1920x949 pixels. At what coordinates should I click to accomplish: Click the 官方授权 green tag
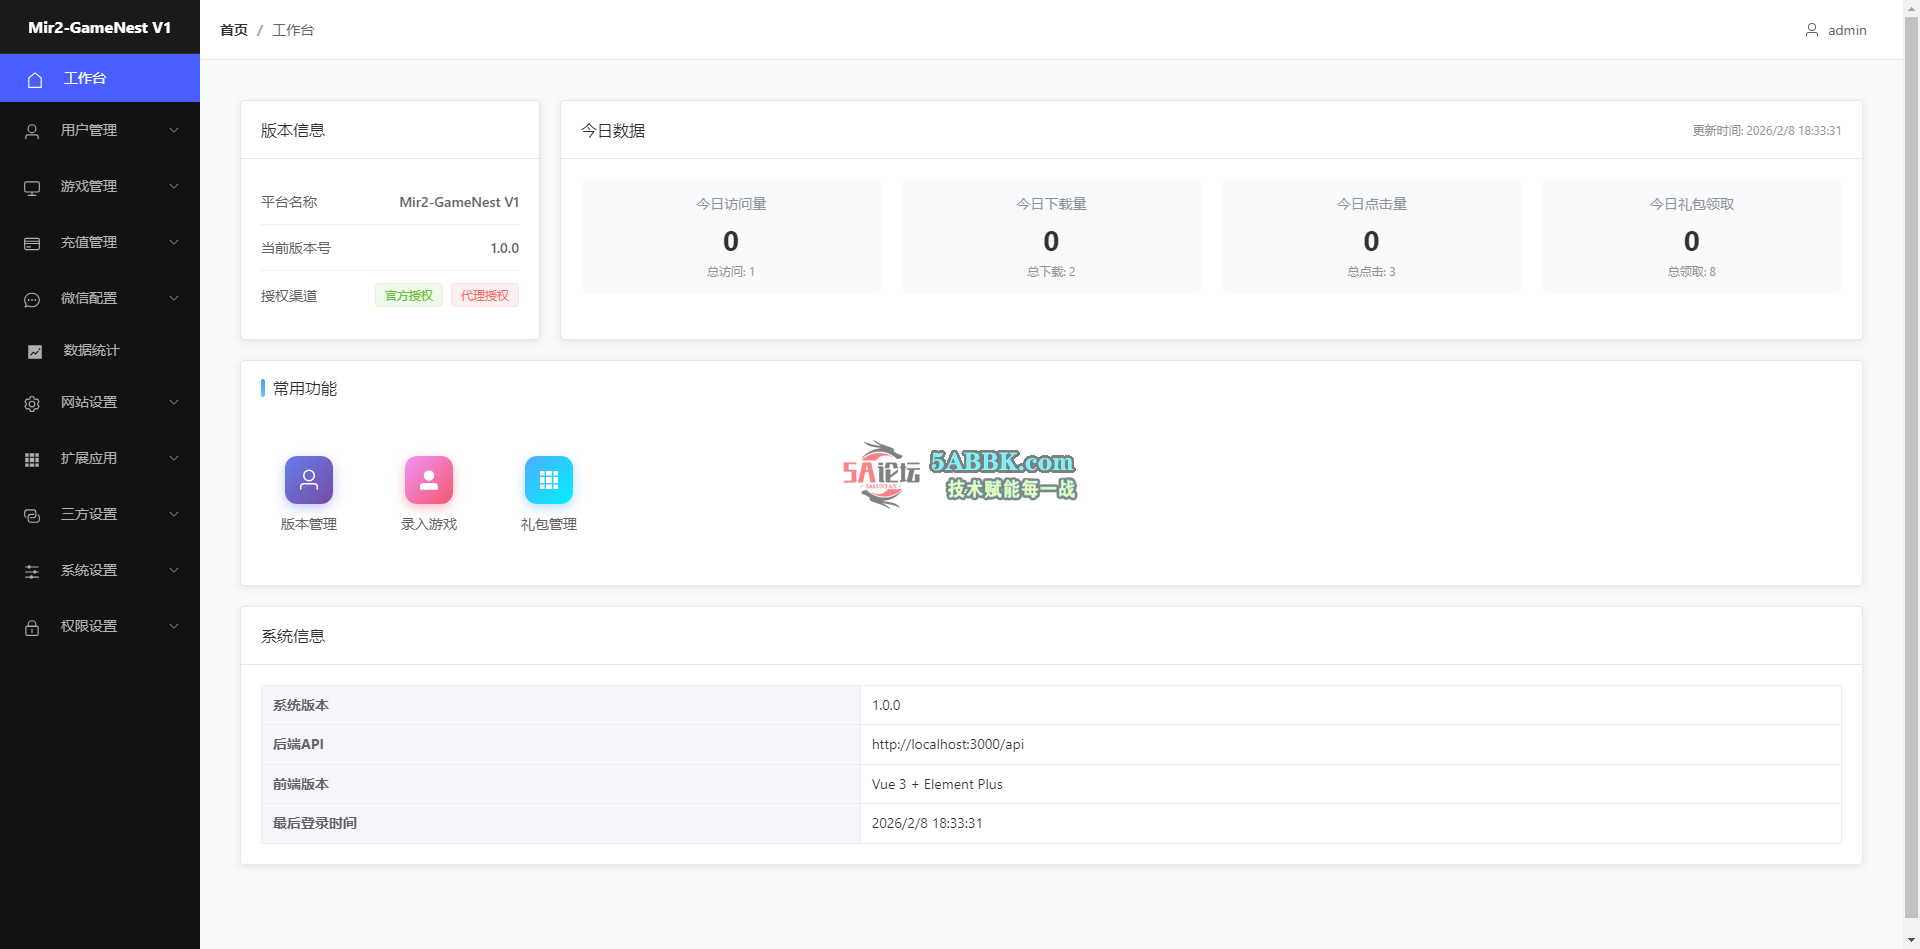[x=409, y=296]
